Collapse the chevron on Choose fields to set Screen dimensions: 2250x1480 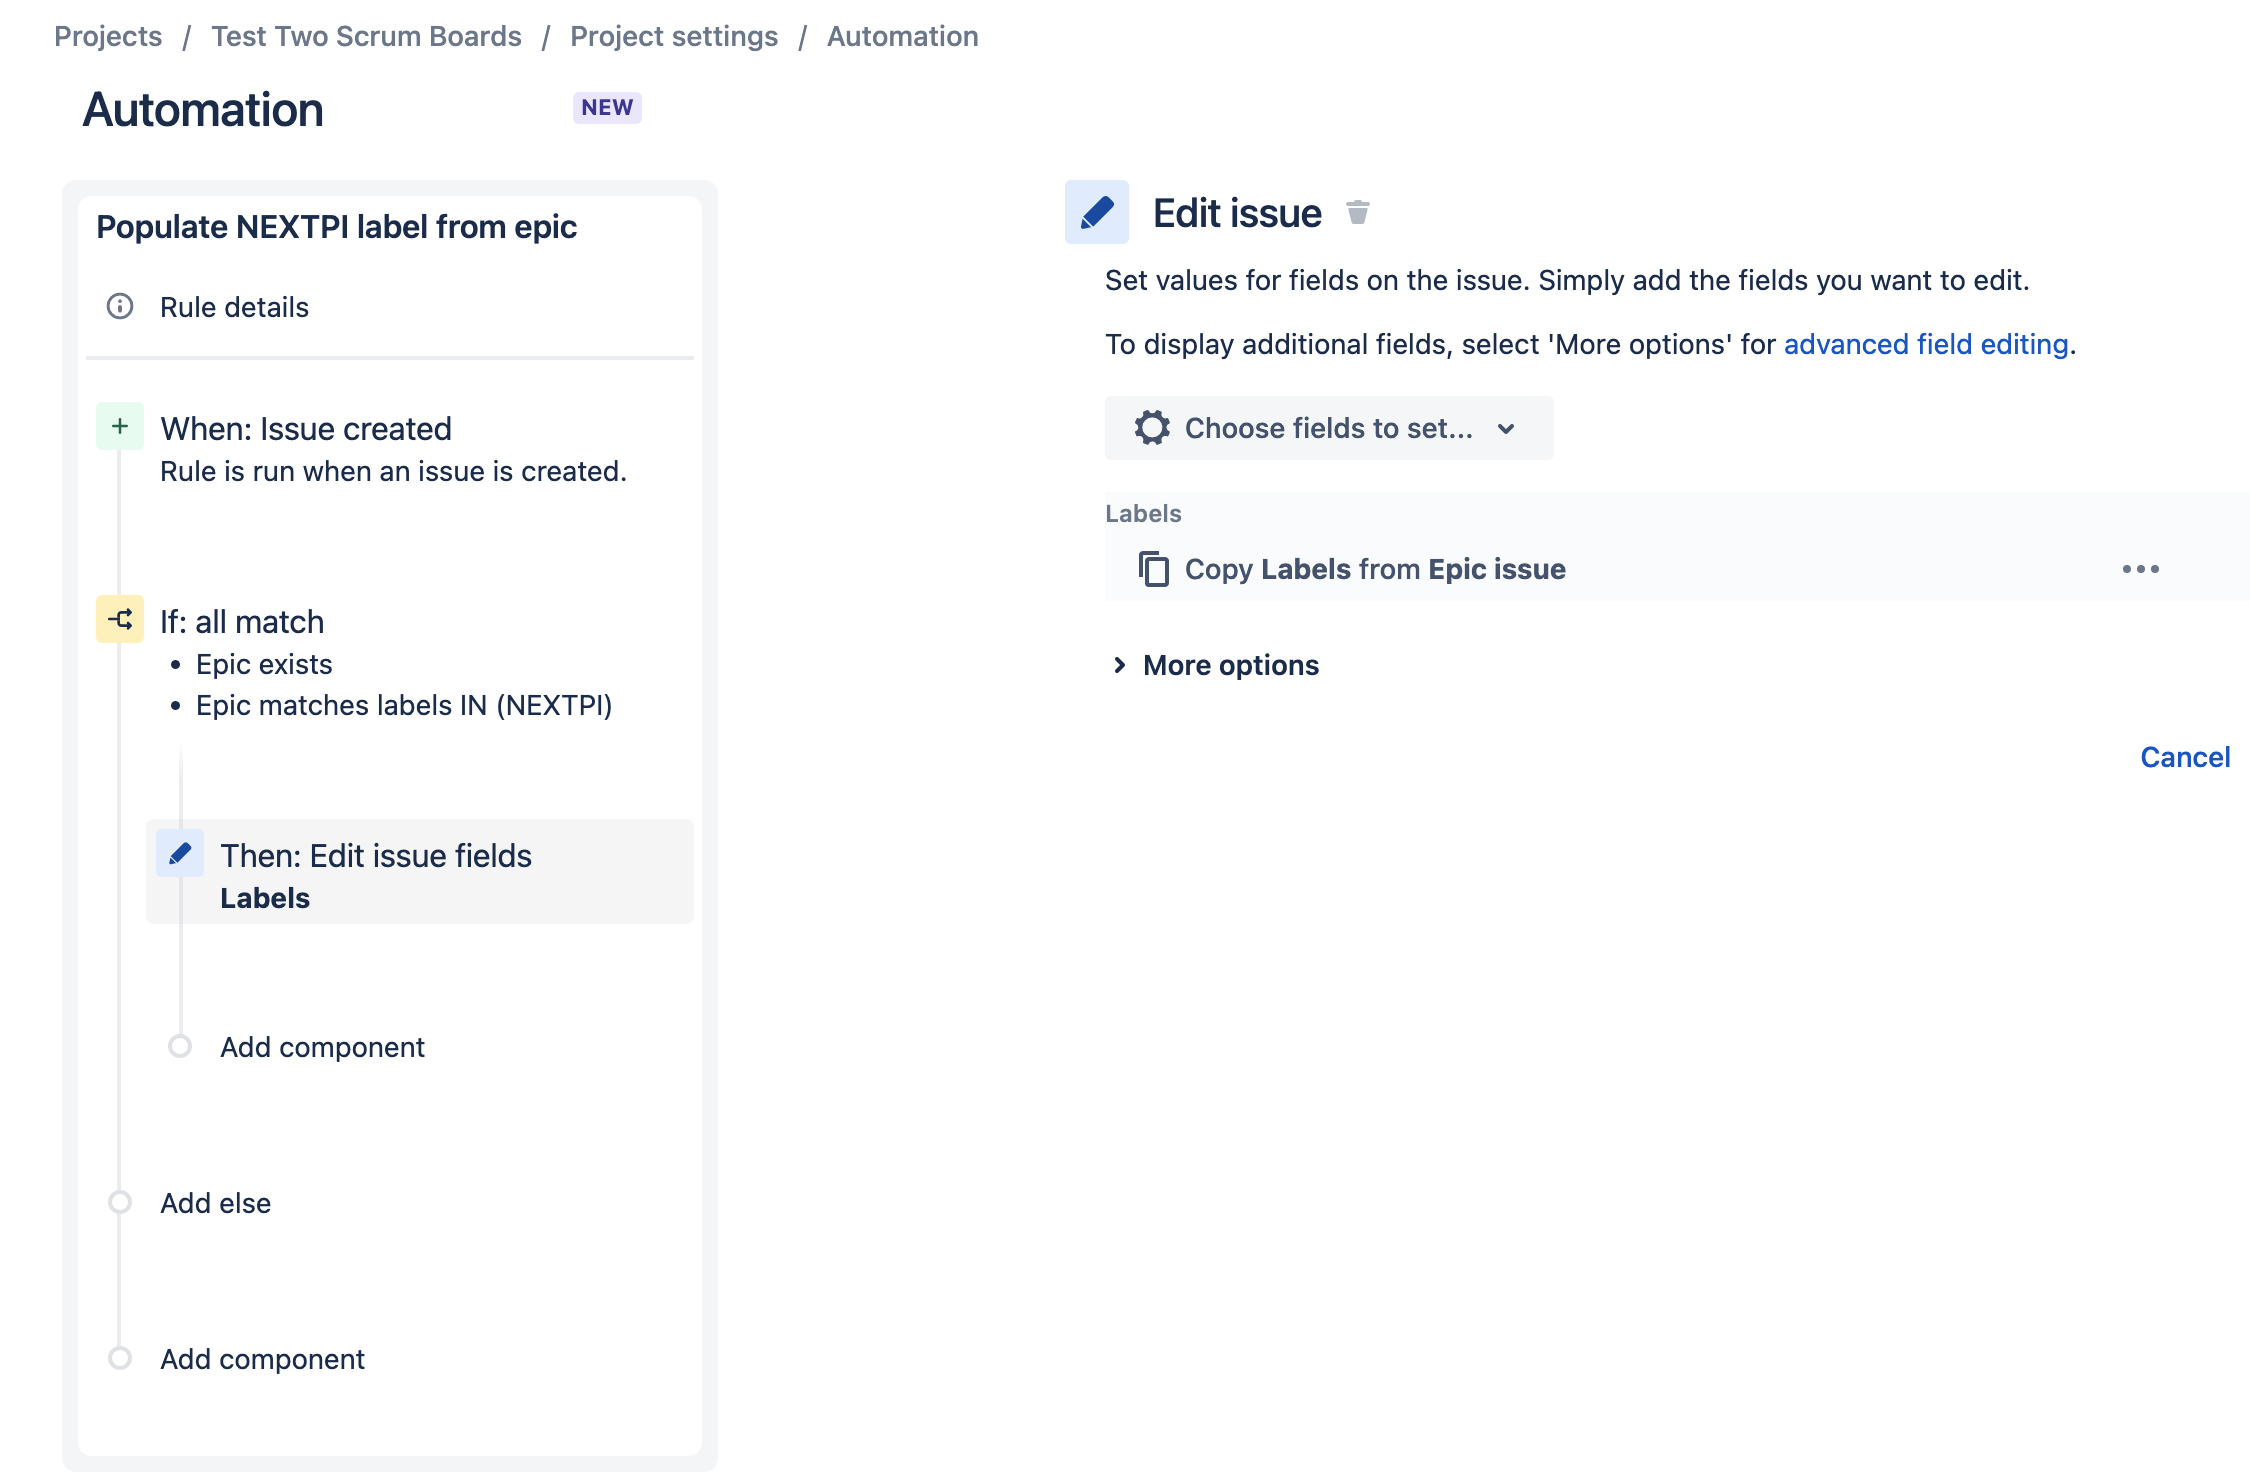pyautogui.click(x=1507, y=428)
